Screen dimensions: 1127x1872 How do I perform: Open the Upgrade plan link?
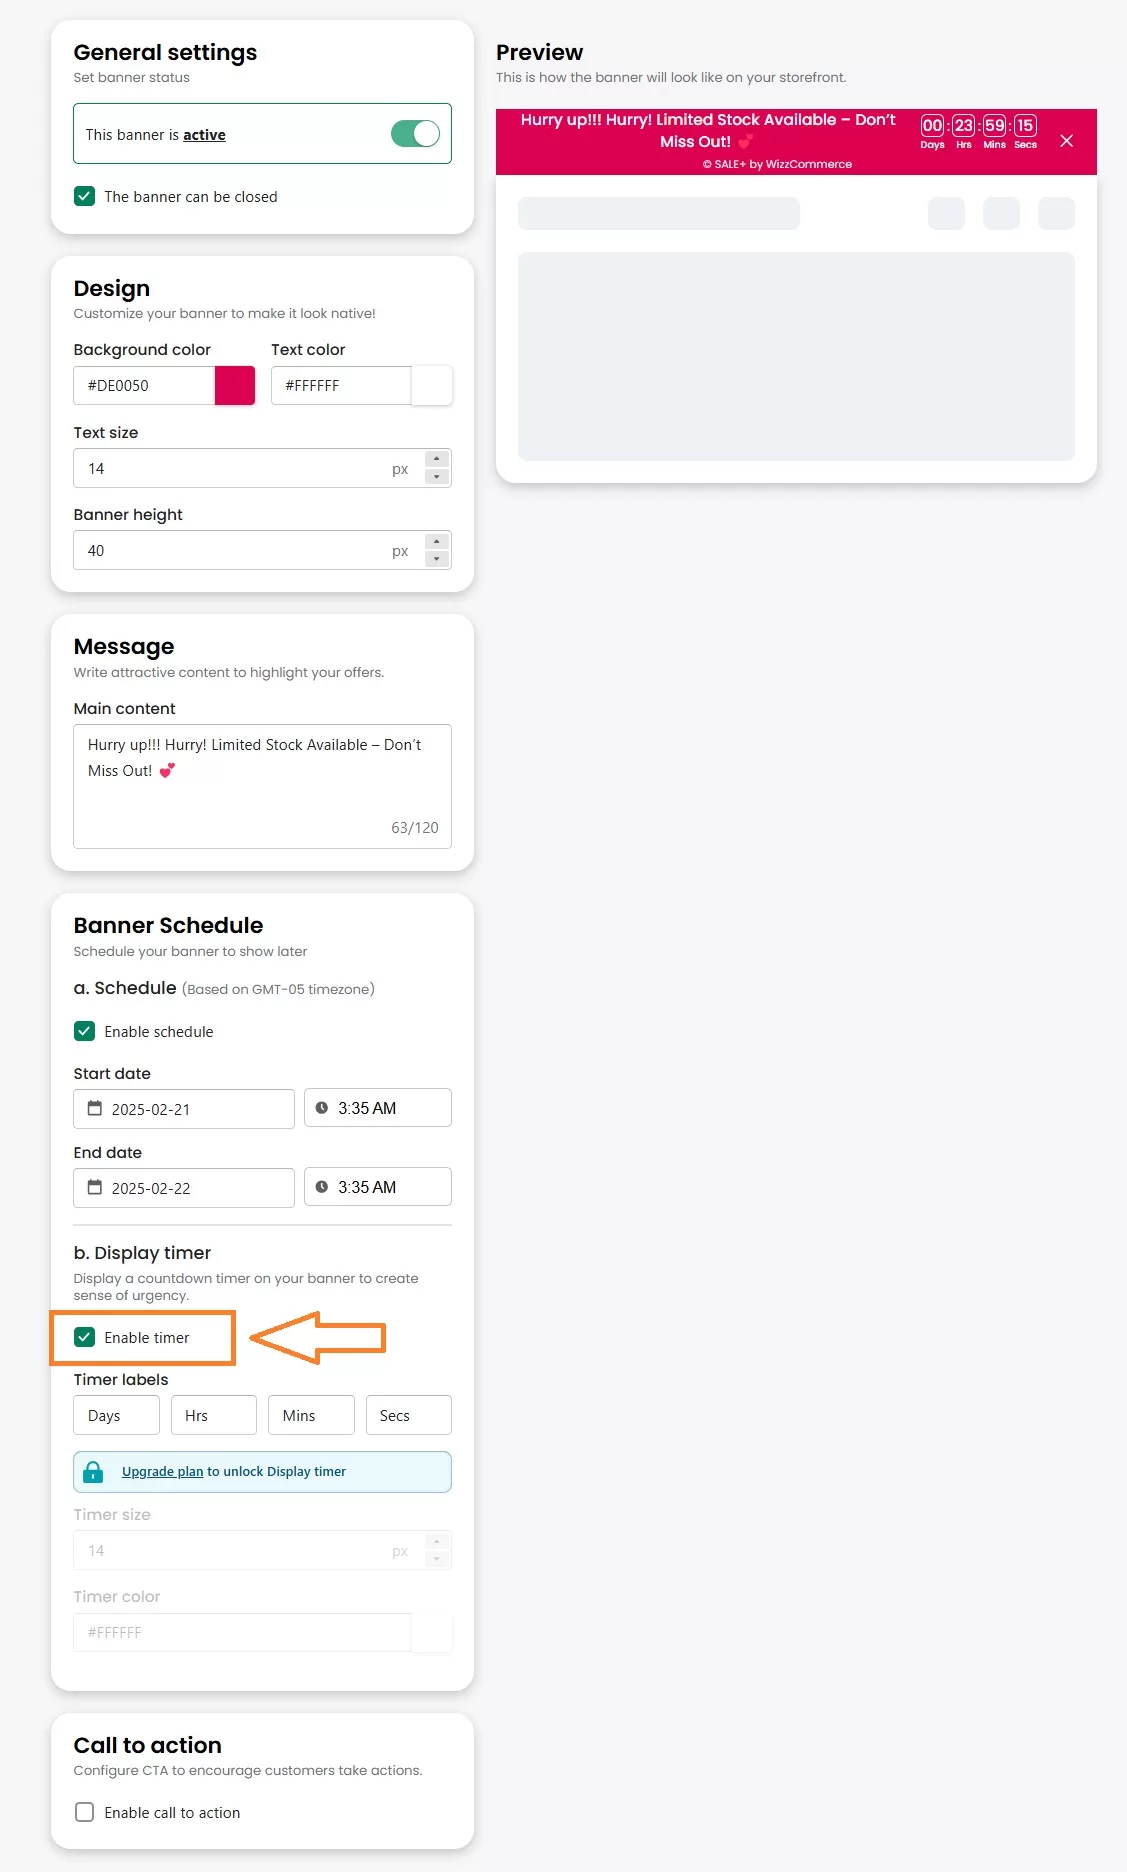162,1472
